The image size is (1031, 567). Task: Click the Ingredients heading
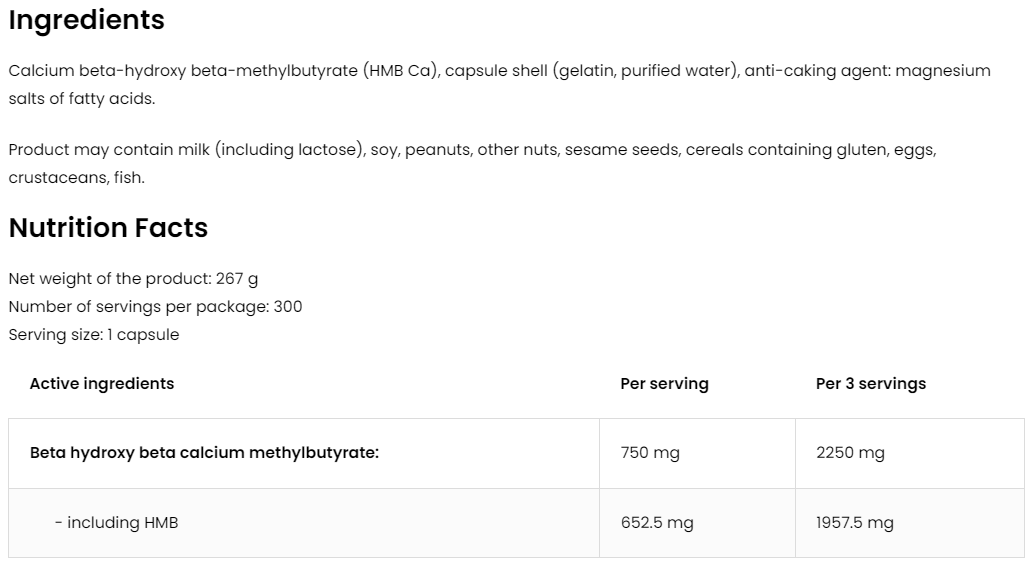(x=86, y=20)
